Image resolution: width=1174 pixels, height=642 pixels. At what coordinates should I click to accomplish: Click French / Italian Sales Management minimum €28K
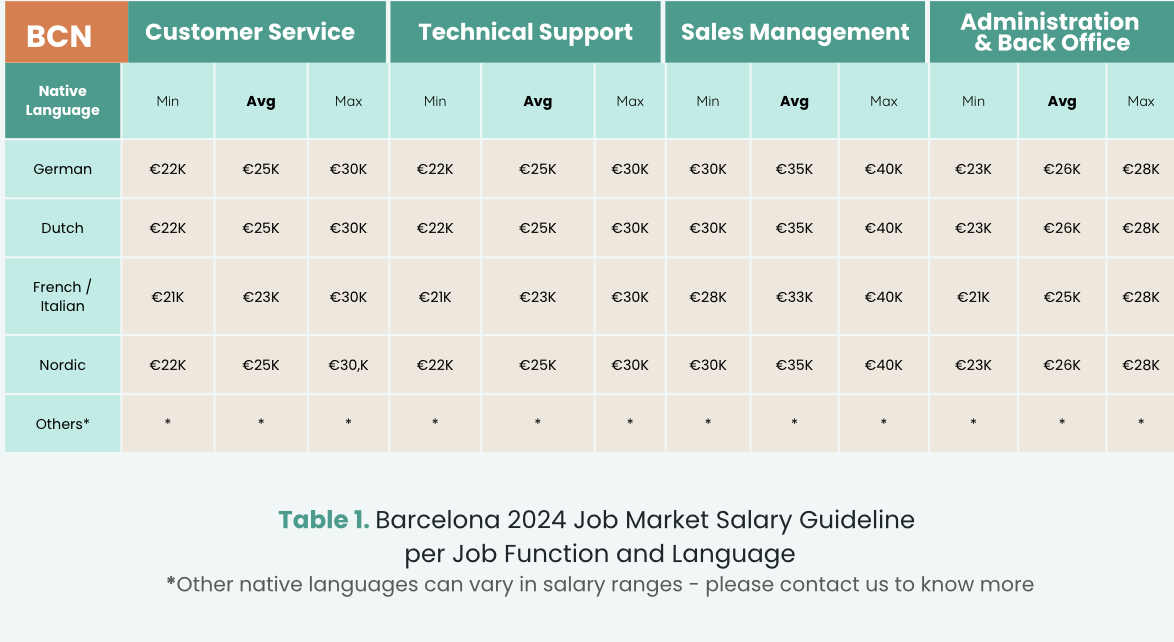click(x=708, y=297)
